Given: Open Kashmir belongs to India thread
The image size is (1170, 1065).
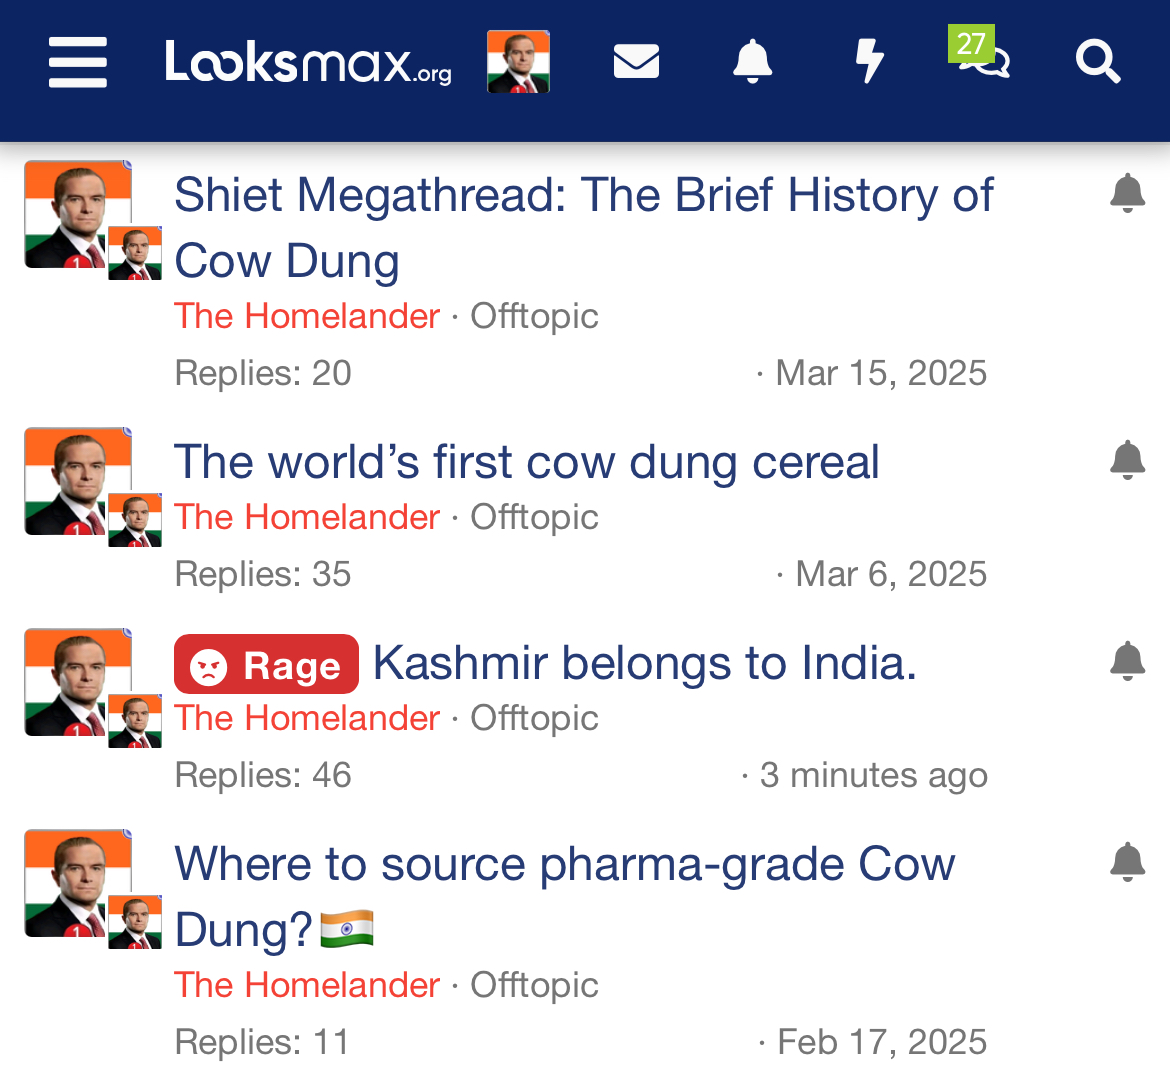Looking at the screenshot, I should (645, 663).
